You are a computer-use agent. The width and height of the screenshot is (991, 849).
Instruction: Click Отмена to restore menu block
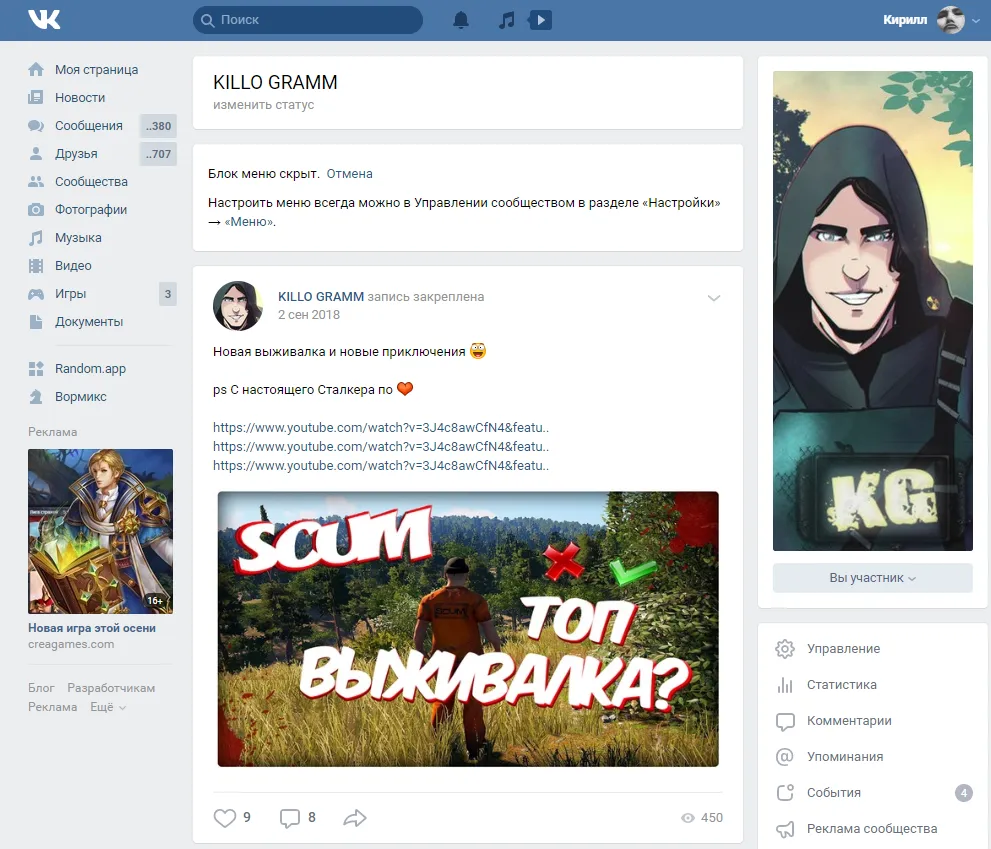[x=350, y=174]
